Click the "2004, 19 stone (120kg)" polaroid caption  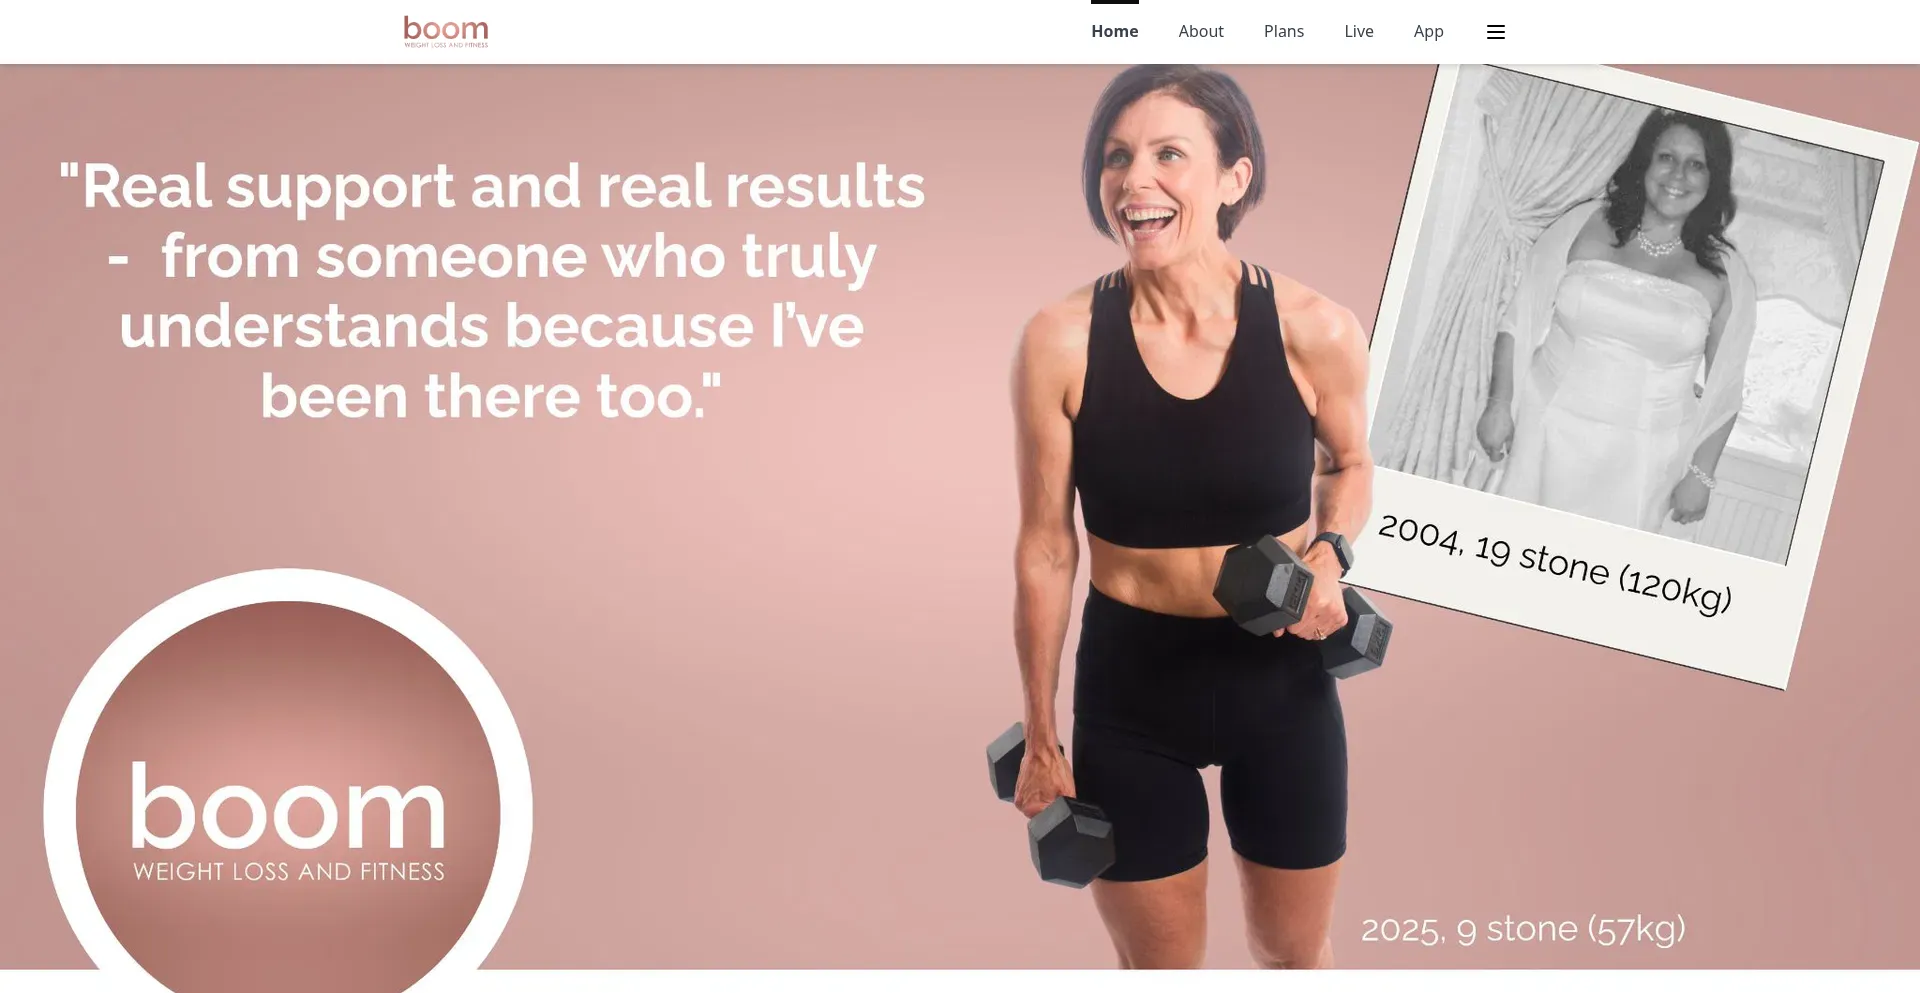[x=1555, y=563]
